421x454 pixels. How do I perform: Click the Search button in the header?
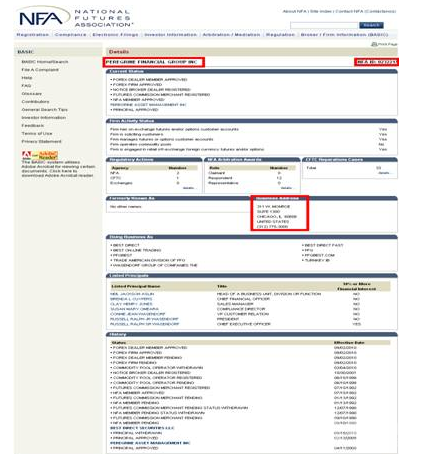pos(371,25)
